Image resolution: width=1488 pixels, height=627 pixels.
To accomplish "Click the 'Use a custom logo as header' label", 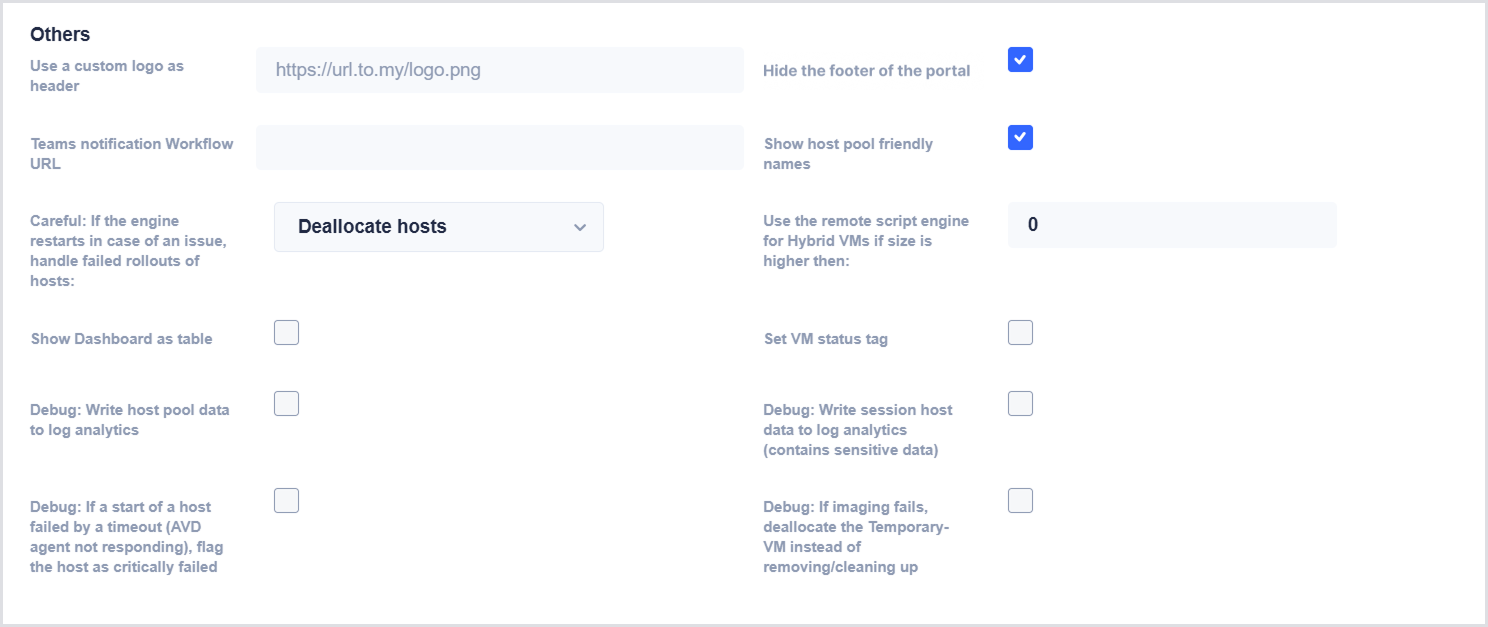I will point(107,76).
